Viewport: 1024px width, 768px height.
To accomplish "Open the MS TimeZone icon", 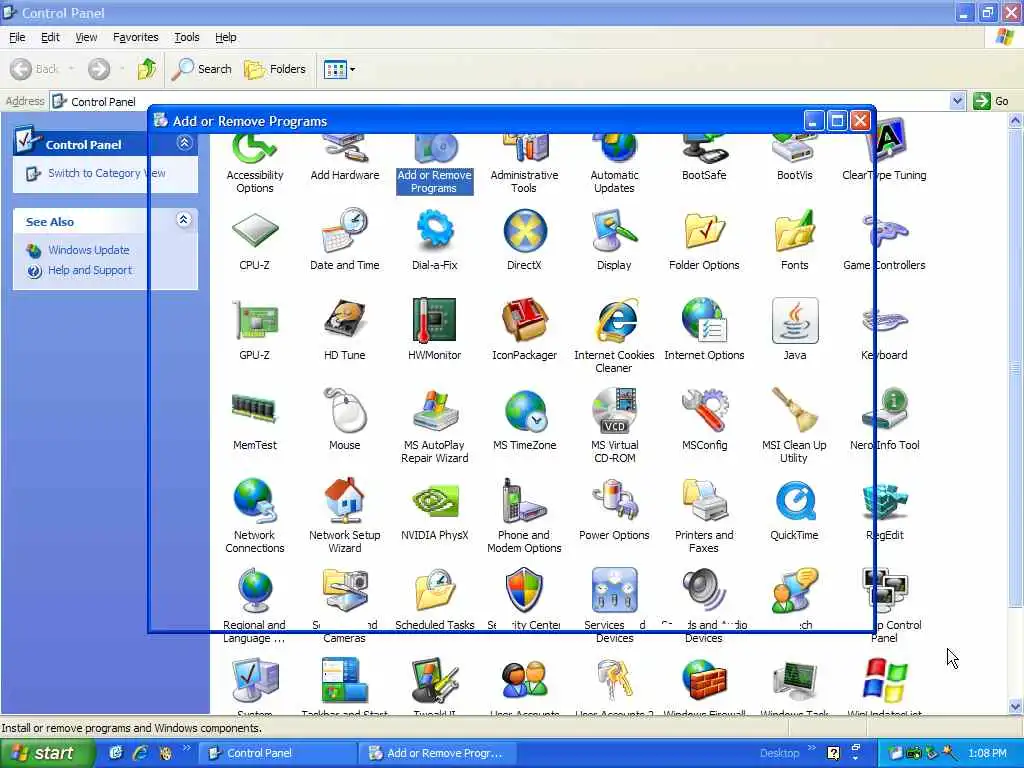I will click(x=524, y=411).
